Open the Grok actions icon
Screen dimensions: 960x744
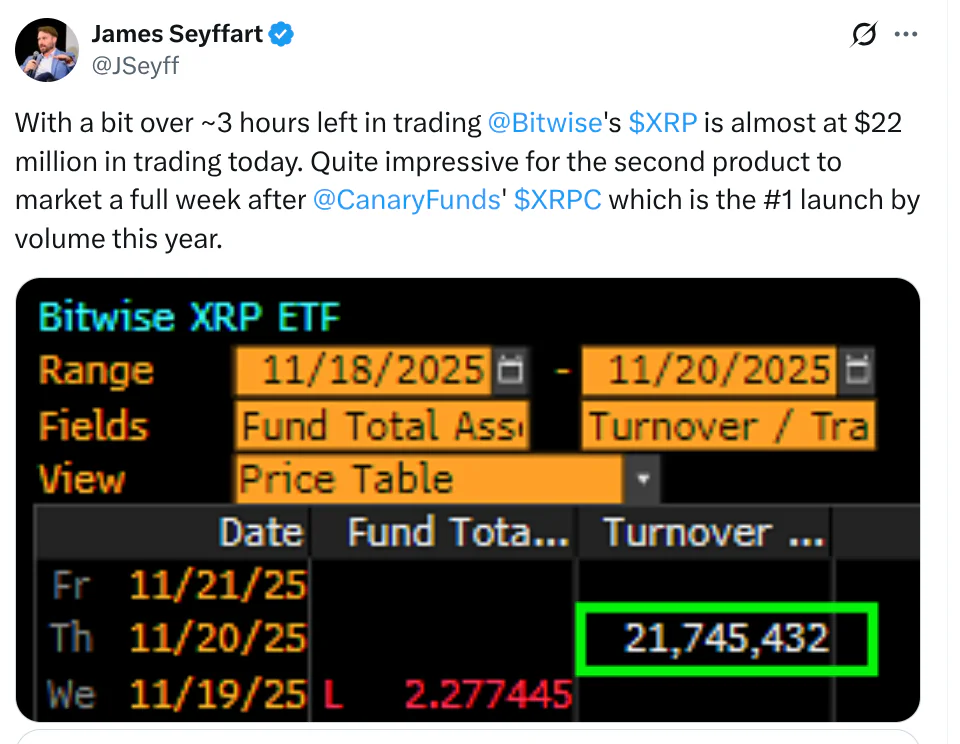(x=862, y=35)
